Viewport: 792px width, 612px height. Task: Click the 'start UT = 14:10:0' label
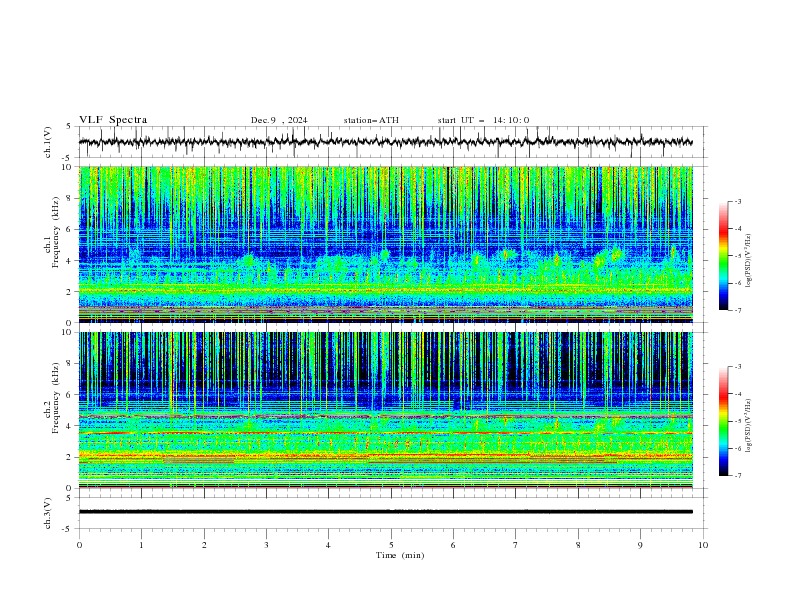tap(483, 120)
